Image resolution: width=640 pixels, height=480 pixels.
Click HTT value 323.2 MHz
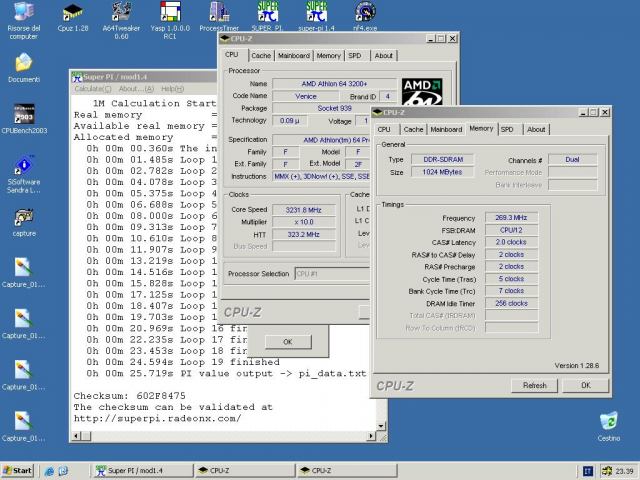coord(303,235)
